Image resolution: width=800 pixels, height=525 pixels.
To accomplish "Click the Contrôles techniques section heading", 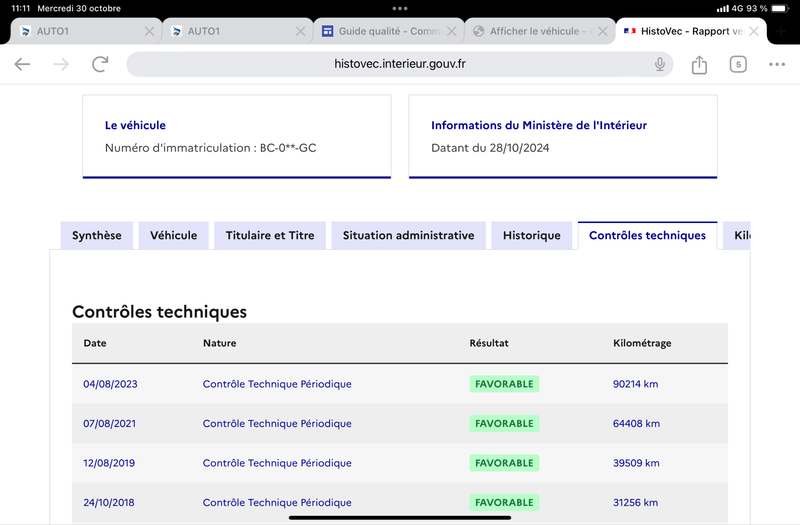I will tap(159, 312).
